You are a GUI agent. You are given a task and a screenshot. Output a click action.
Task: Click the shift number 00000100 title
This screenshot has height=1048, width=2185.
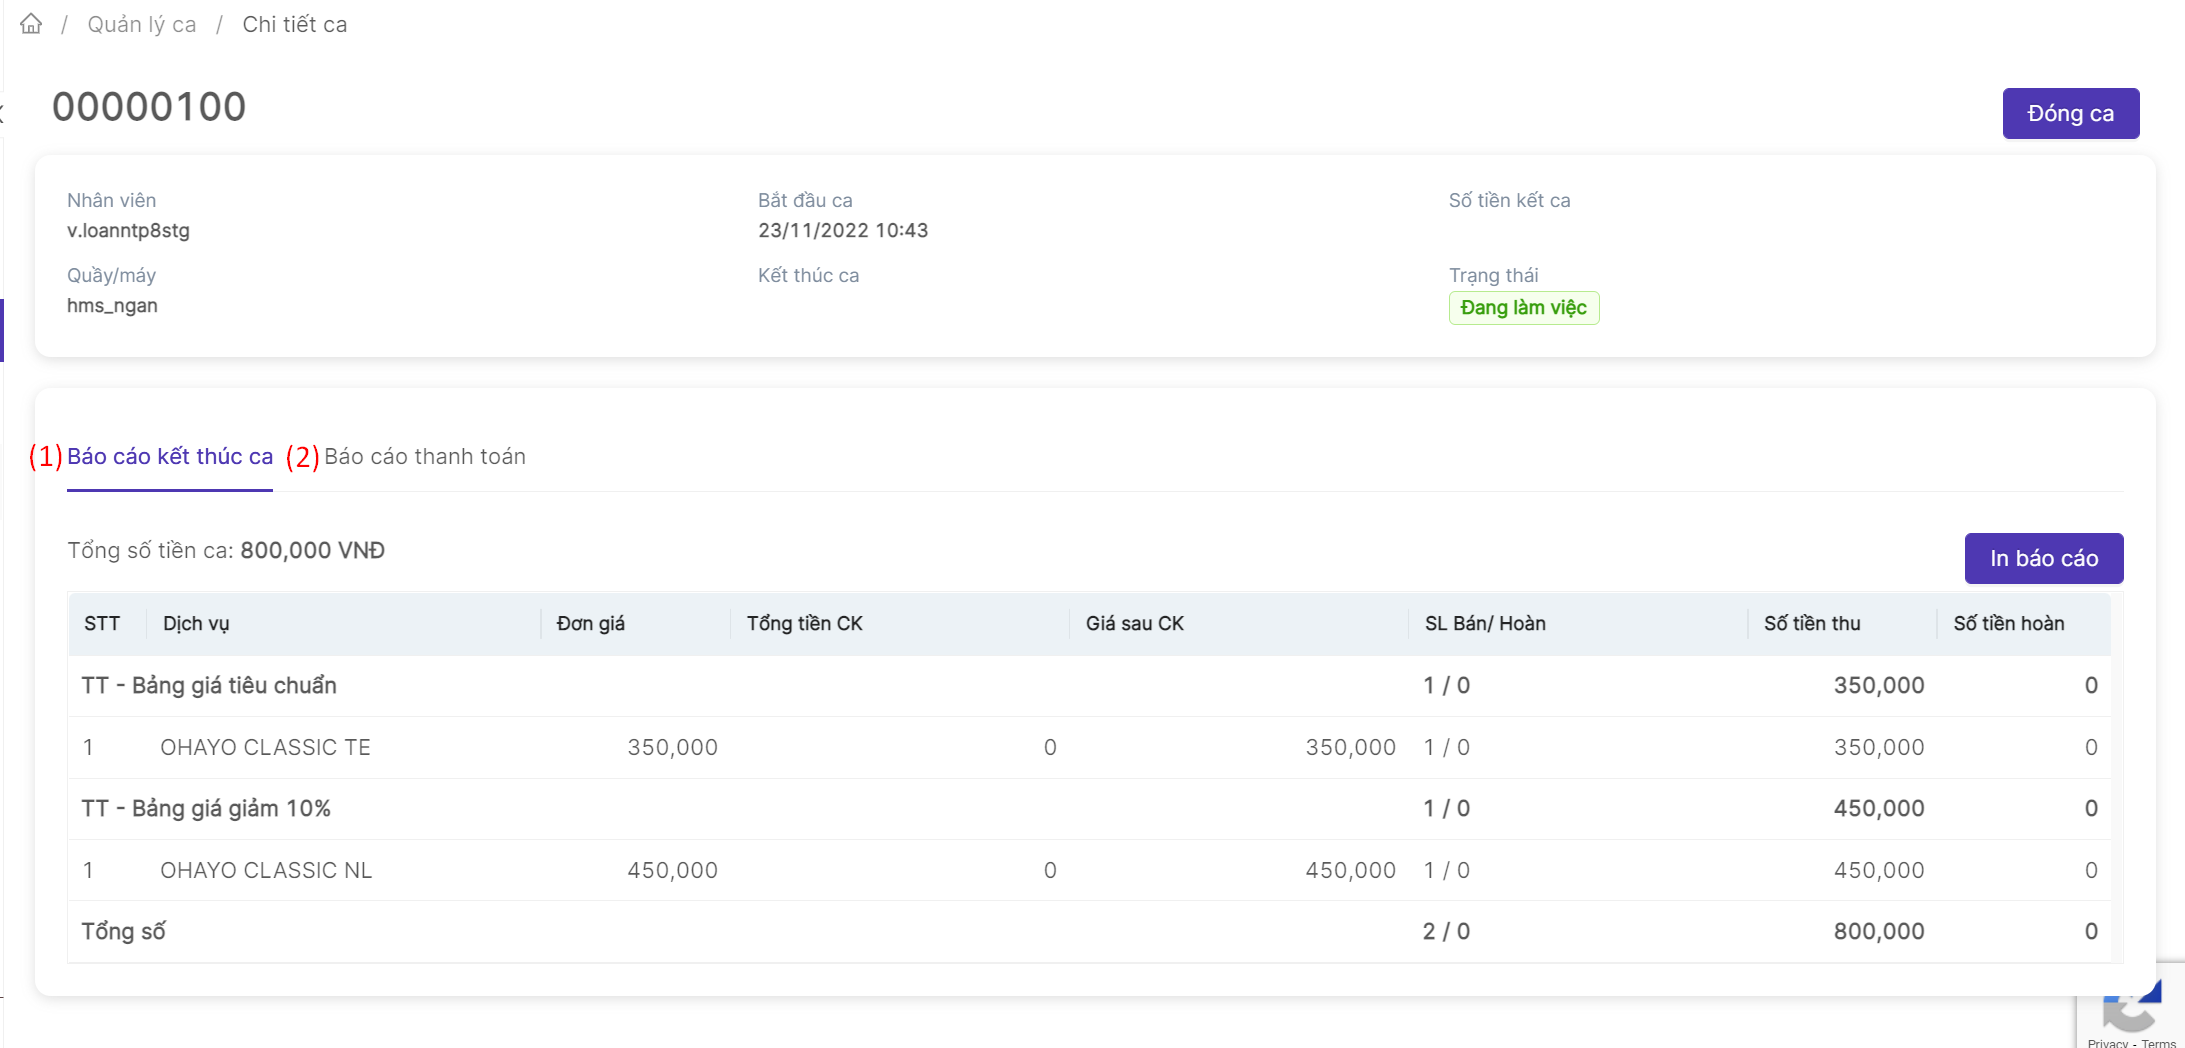149,107
